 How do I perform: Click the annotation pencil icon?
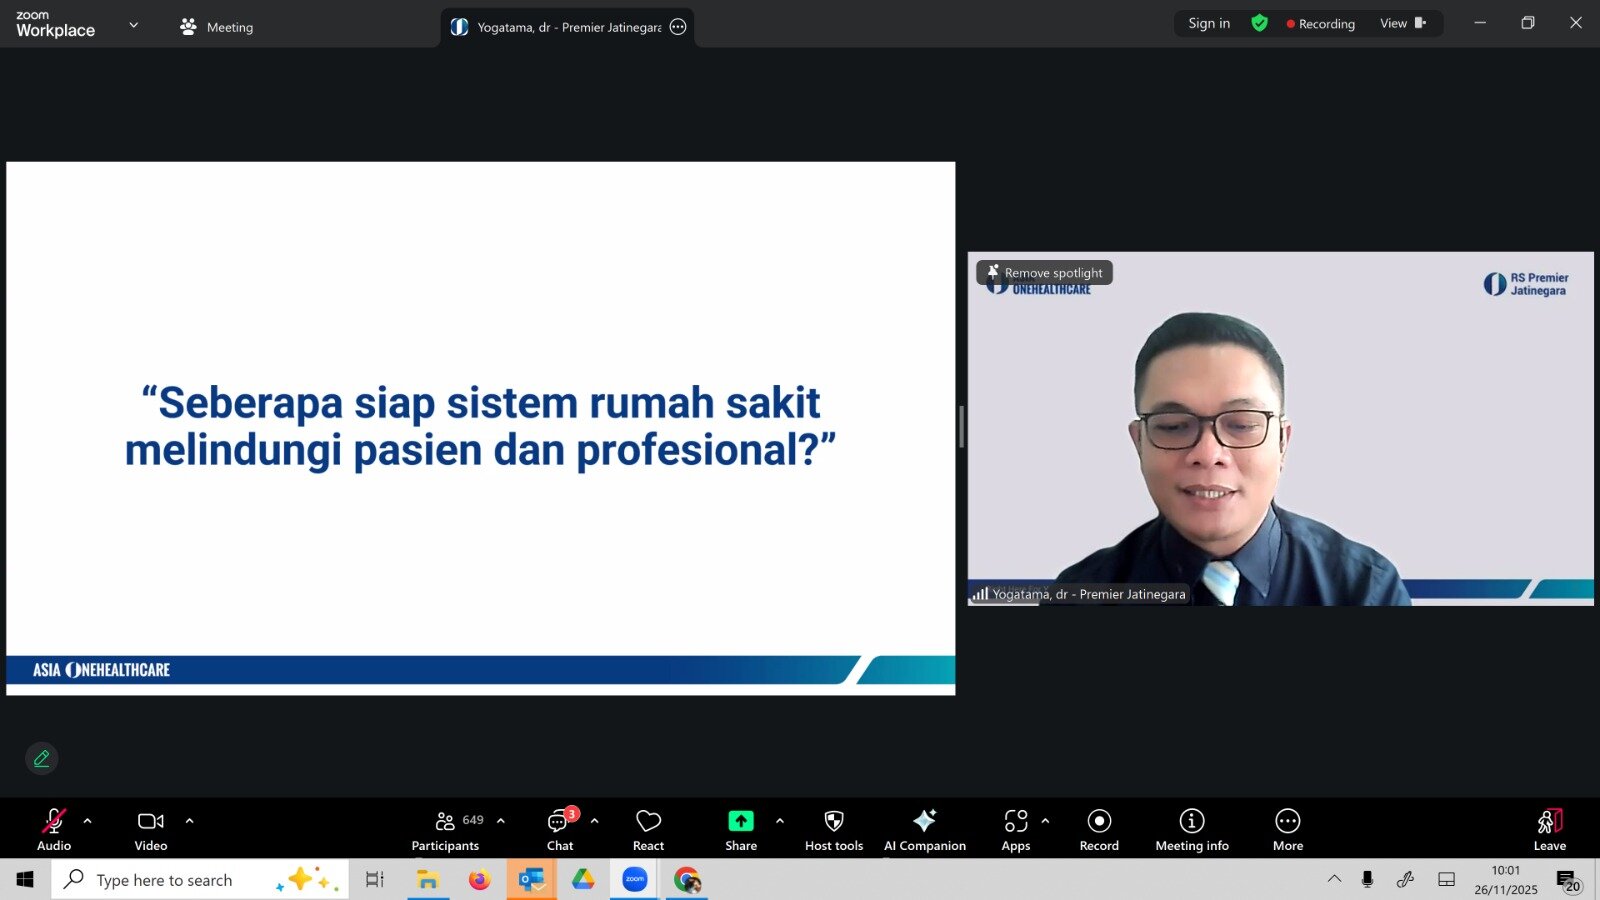[42, 759]
